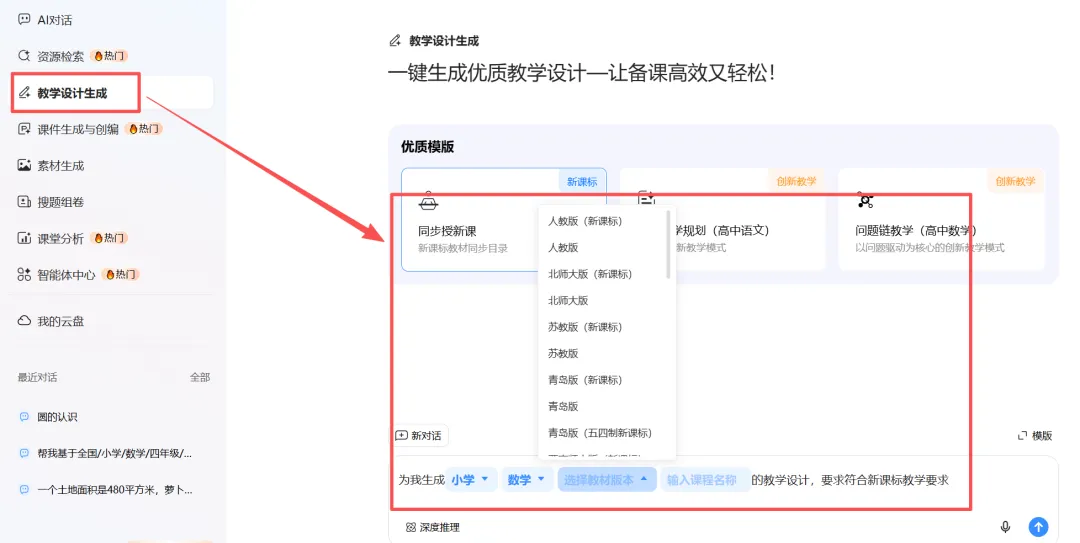This screenshot has height=543, width=1080.
Task: Open the 数学 subject dropdown
Action: 526,480
